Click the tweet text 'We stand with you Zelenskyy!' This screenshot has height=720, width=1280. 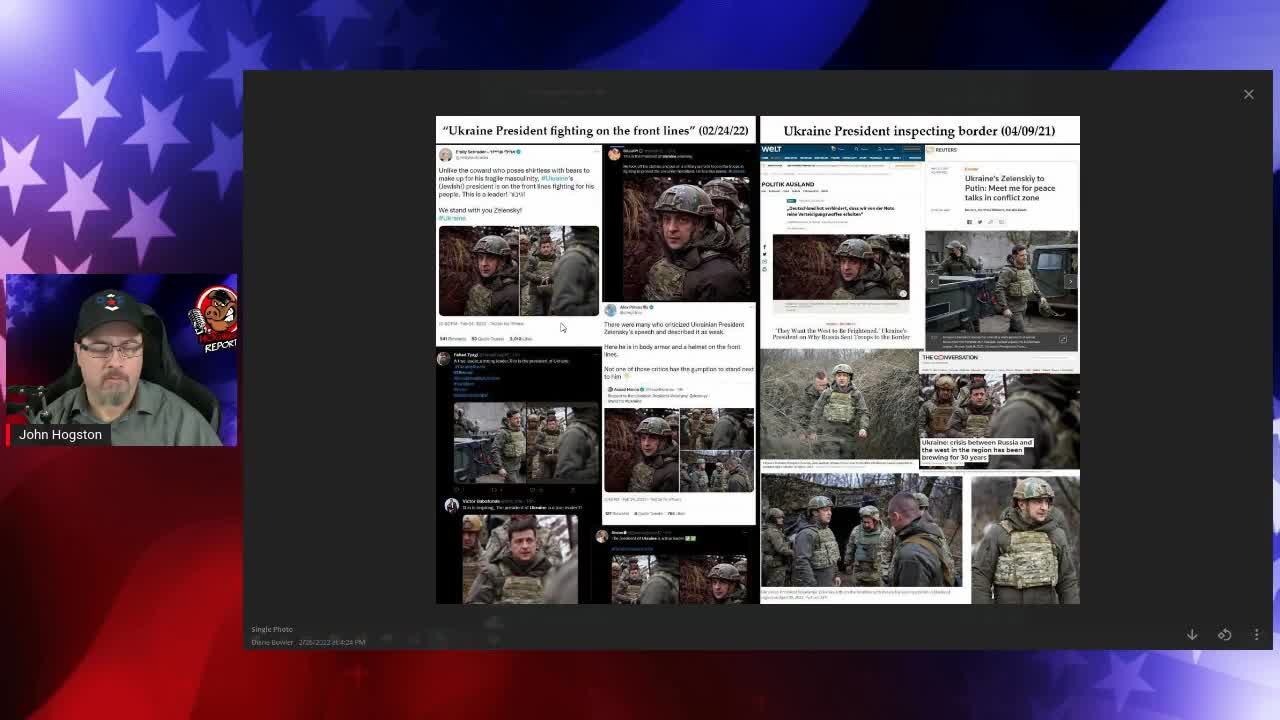(x=480, y=210)
